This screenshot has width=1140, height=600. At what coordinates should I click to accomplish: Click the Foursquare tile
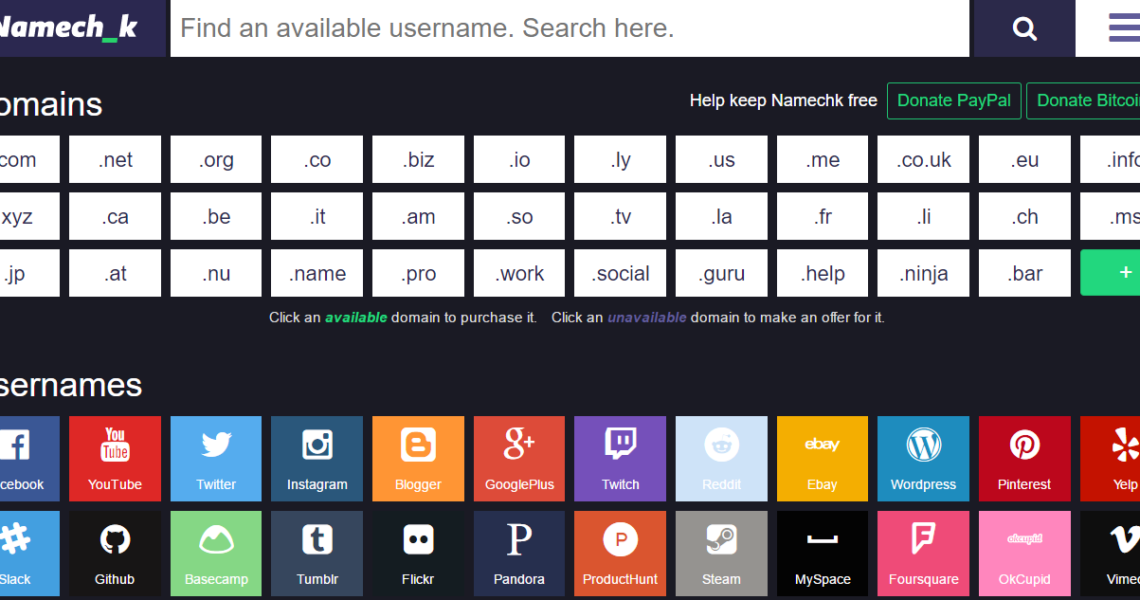click(923, 553)
